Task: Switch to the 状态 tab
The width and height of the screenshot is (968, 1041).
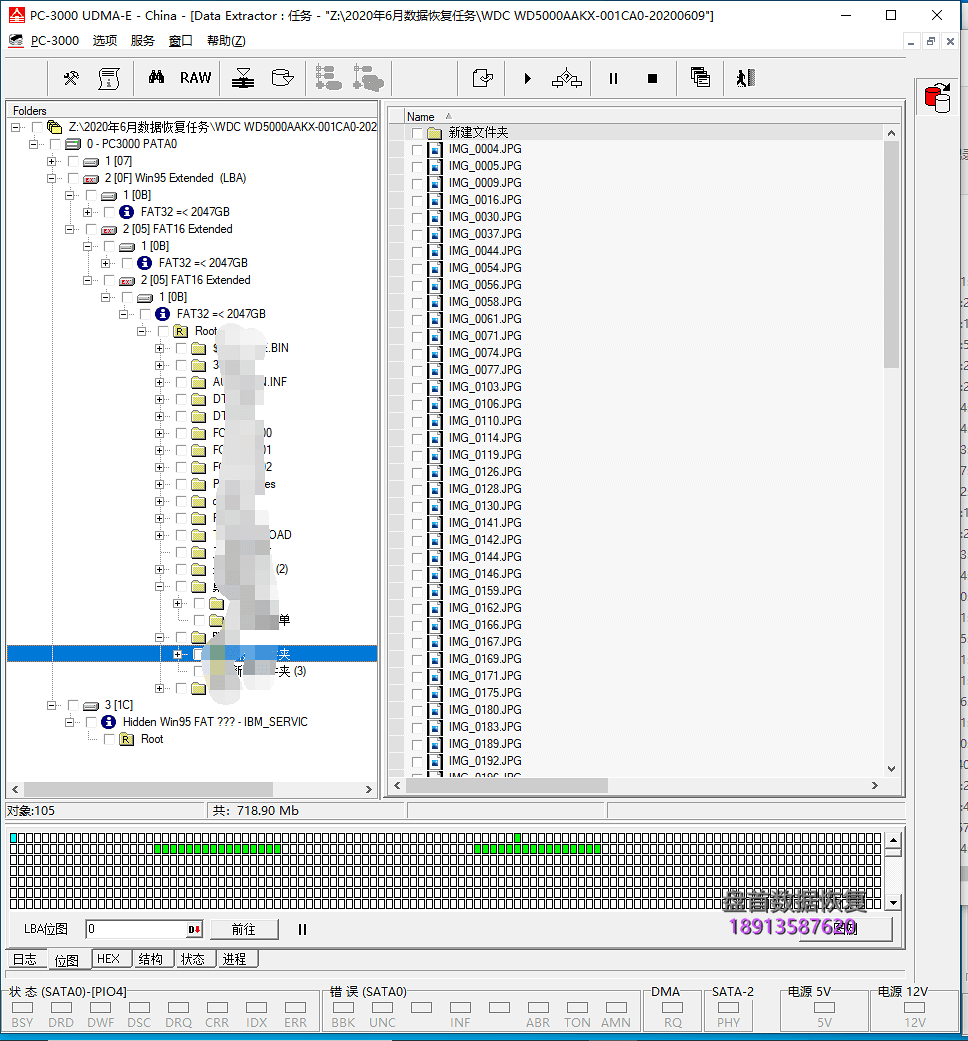Action: (193, 959)
